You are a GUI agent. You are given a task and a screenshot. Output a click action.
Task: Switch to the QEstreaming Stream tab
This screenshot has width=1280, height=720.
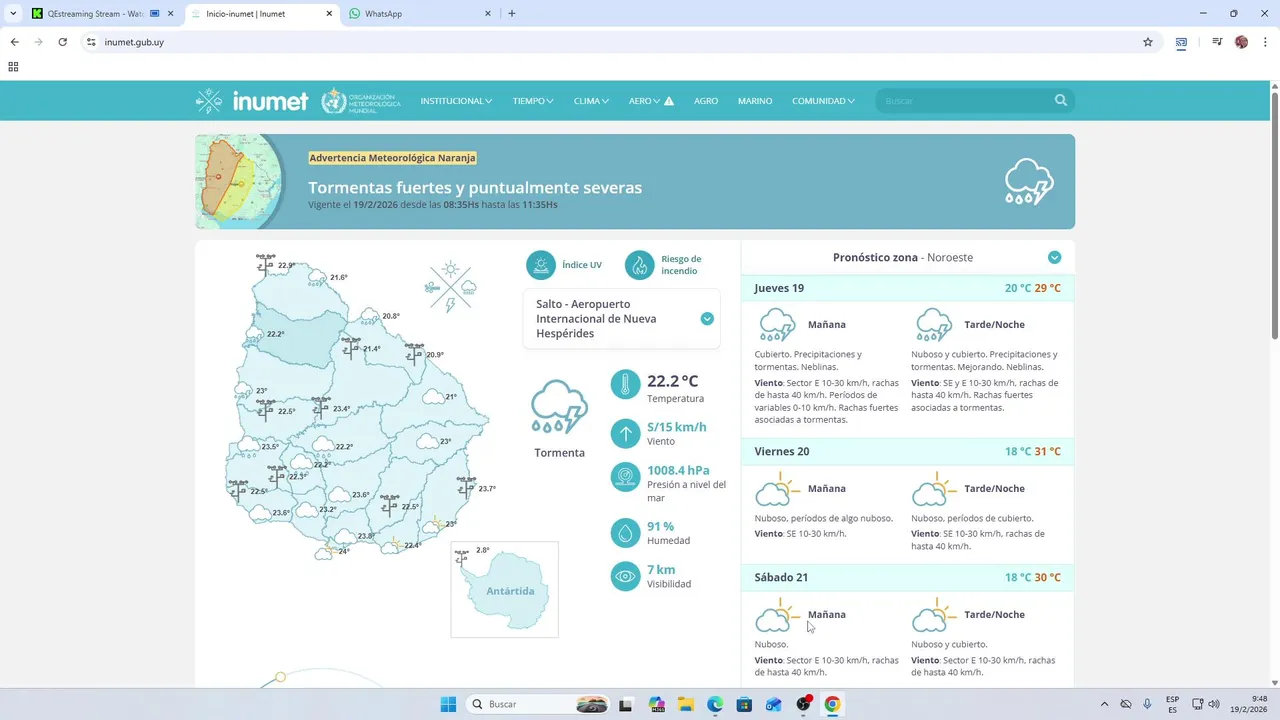(x=102, y=14)
